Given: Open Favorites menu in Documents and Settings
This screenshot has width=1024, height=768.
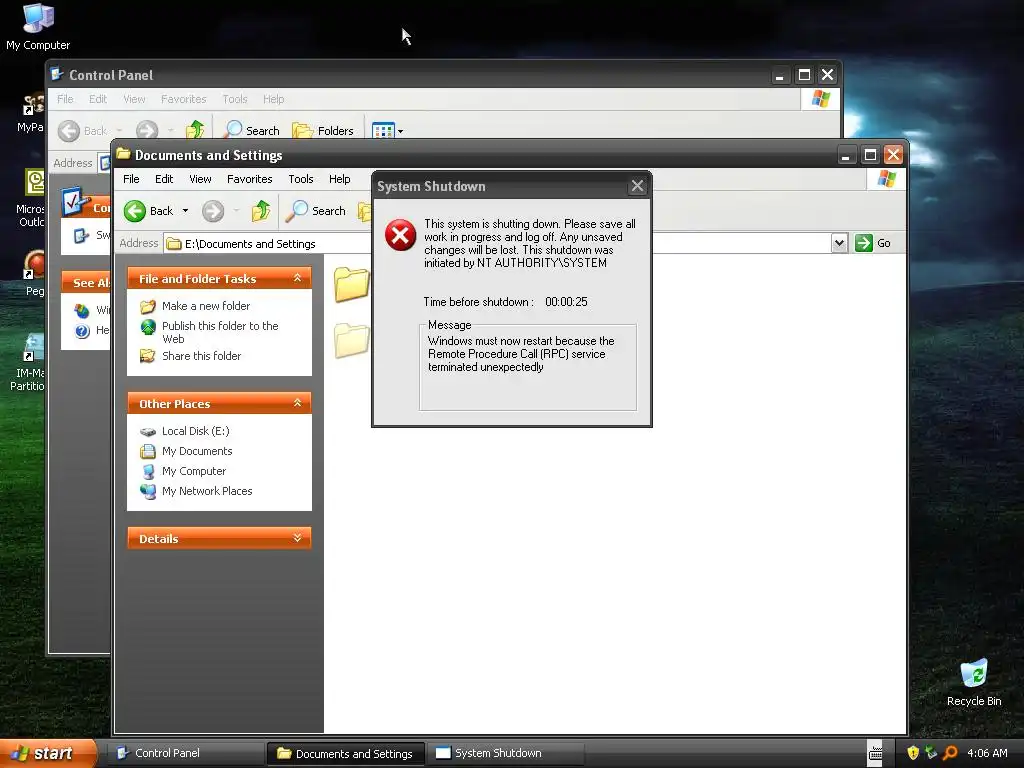Looking at the screenshot, I should click(x=249, y=179).
